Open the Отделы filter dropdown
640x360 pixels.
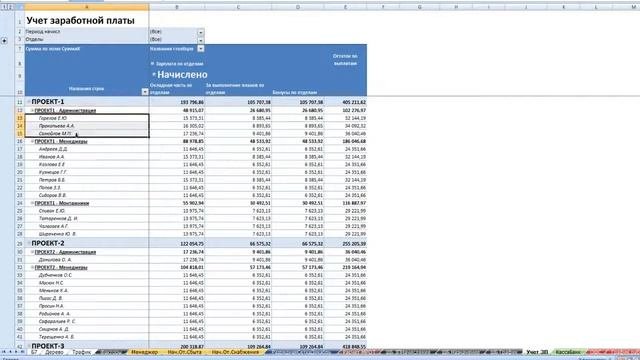[200, 40]
